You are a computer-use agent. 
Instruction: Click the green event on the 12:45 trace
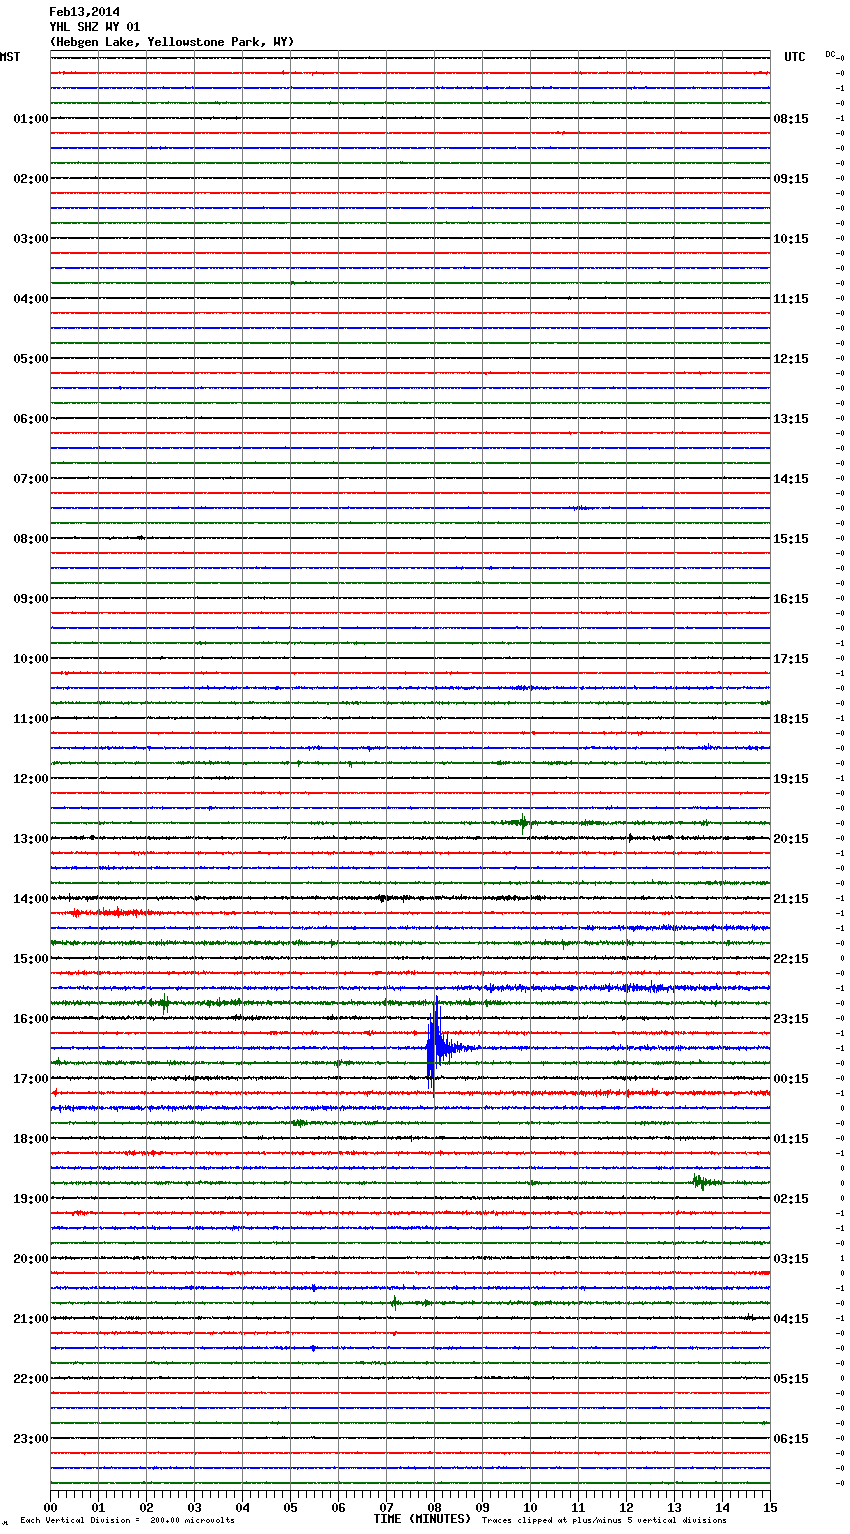(x=522, y=823)
